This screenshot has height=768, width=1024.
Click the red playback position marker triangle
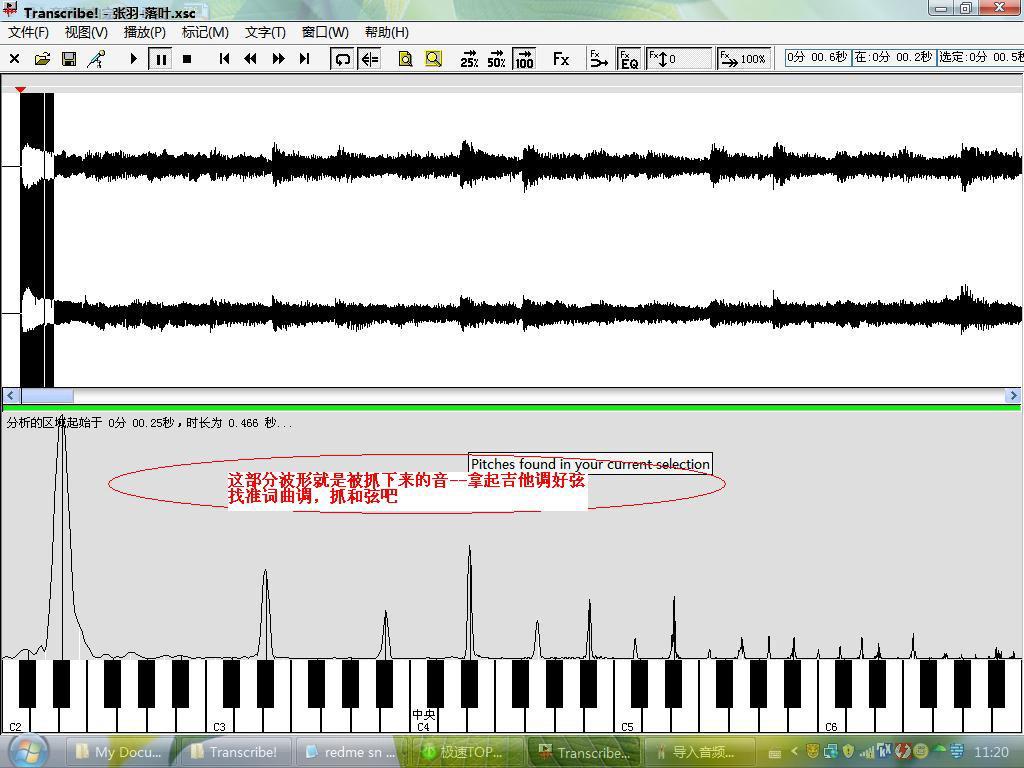(20, 89)
